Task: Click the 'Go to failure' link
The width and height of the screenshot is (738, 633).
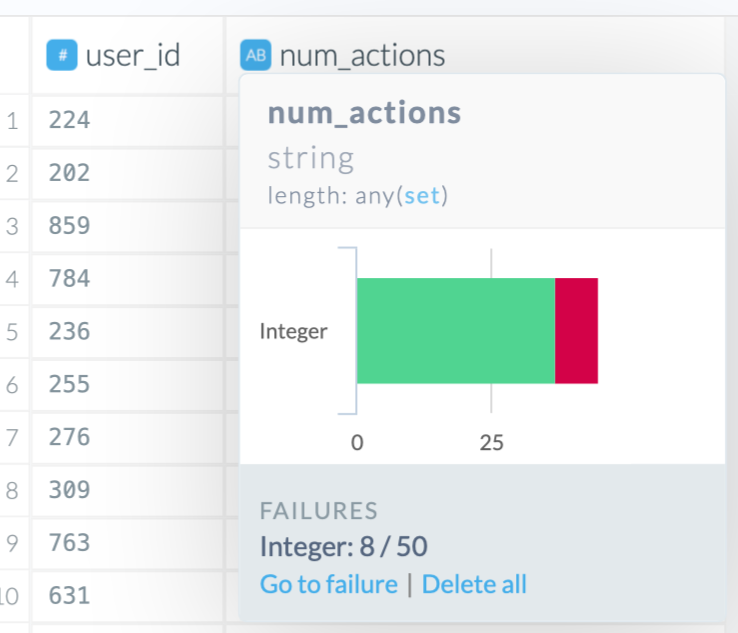Action: [328, 584]
